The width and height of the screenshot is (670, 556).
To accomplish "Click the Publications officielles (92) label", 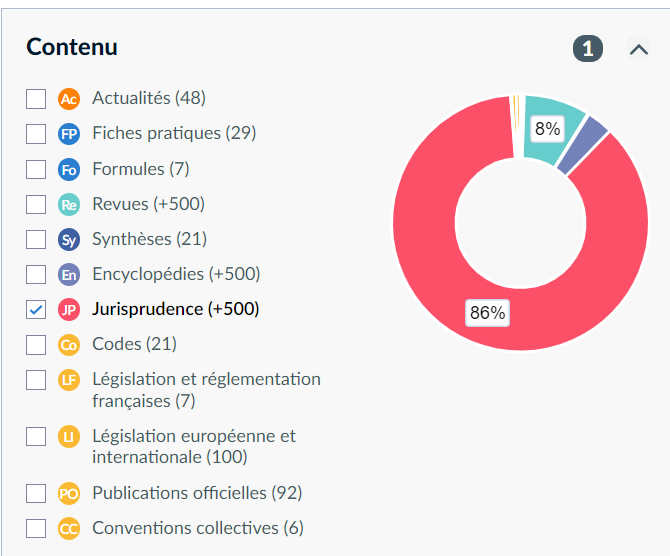I will tap(197, 493).
